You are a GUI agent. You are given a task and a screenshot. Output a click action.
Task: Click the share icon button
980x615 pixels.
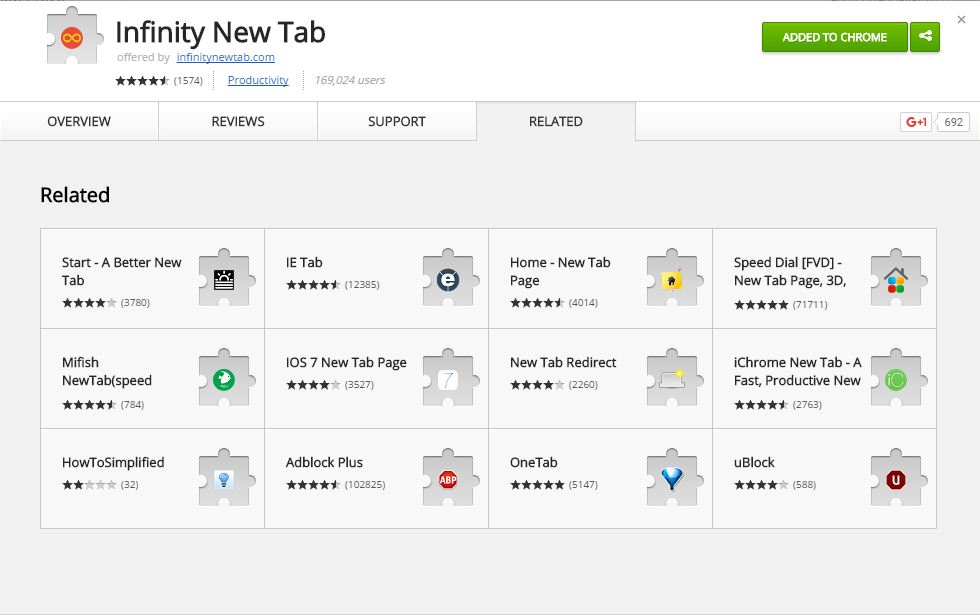click(x=925, y=37)
